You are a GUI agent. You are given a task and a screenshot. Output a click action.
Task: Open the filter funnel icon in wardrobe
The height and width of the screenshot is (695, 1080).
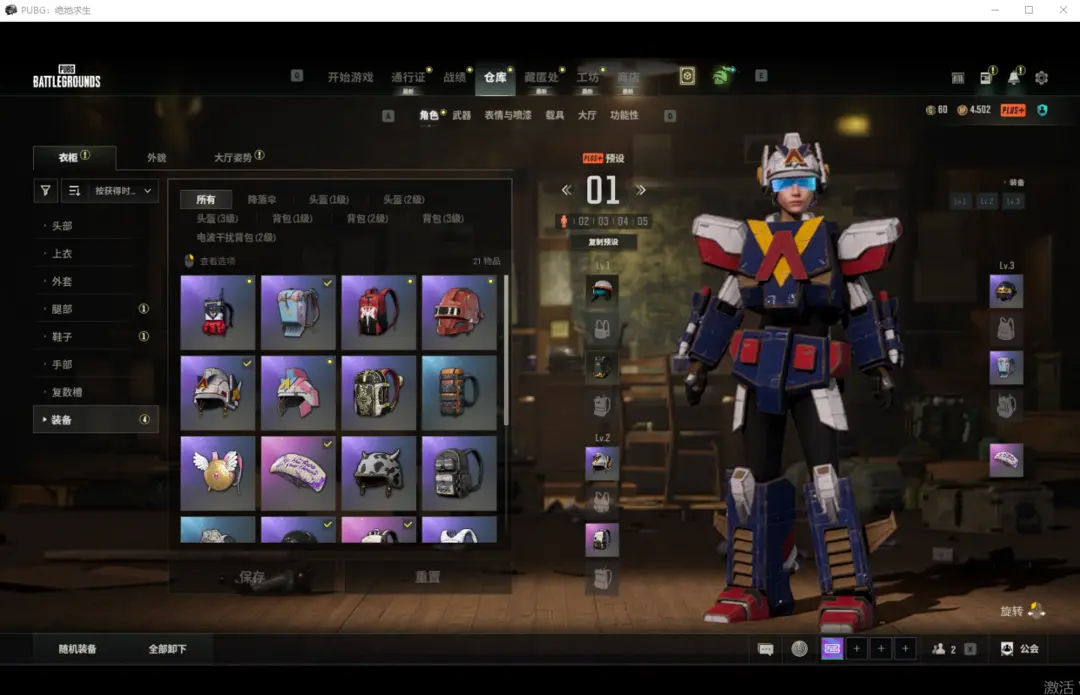click(45, 191)
